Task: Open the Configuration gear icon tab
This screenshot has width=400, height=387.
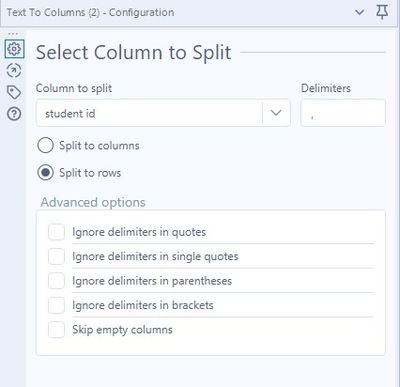Action: [x=14, y=49]
